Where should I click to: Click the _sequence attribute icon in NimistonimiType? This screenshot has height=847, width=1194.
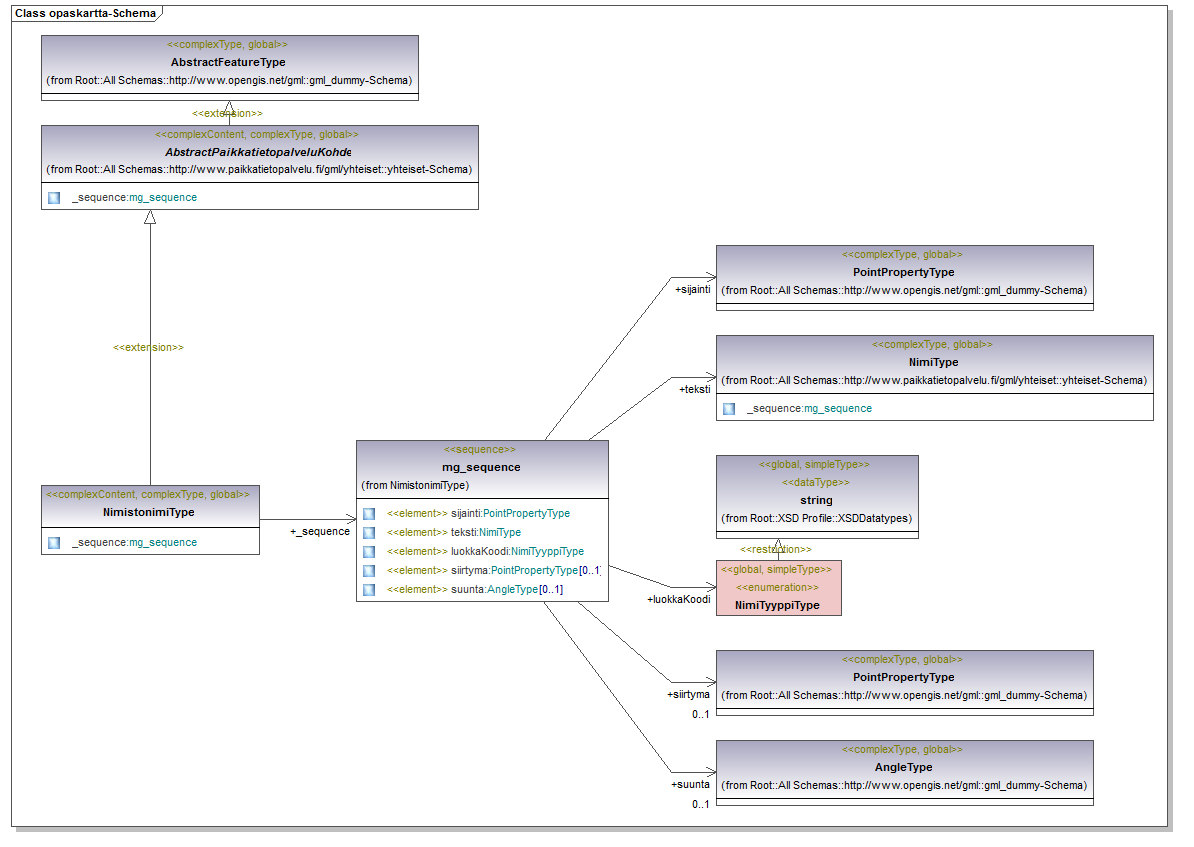(54, 542)
